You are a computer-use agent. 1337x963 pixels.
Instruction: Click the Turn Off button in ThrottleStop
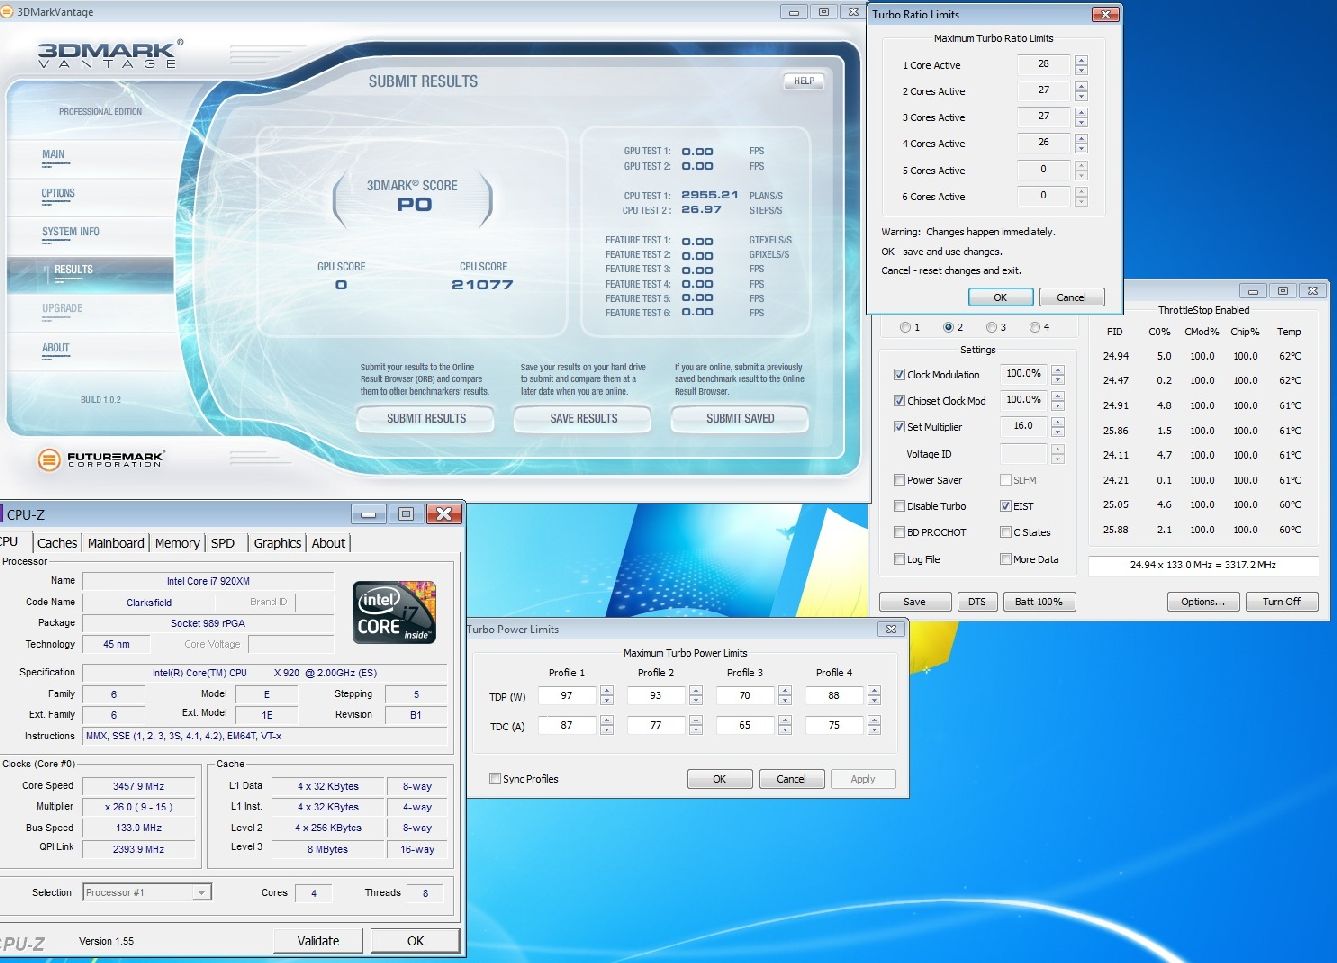[1282, 602]
